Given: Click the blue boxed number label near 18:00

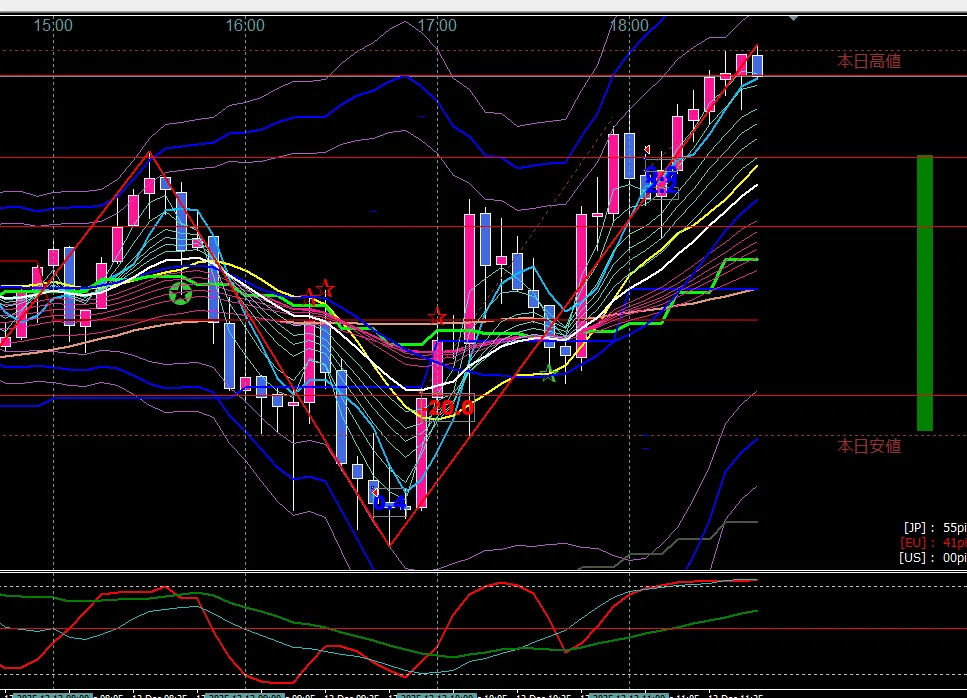Looking at the screenshot, I should pyautogui.click(x=661, y=182).
